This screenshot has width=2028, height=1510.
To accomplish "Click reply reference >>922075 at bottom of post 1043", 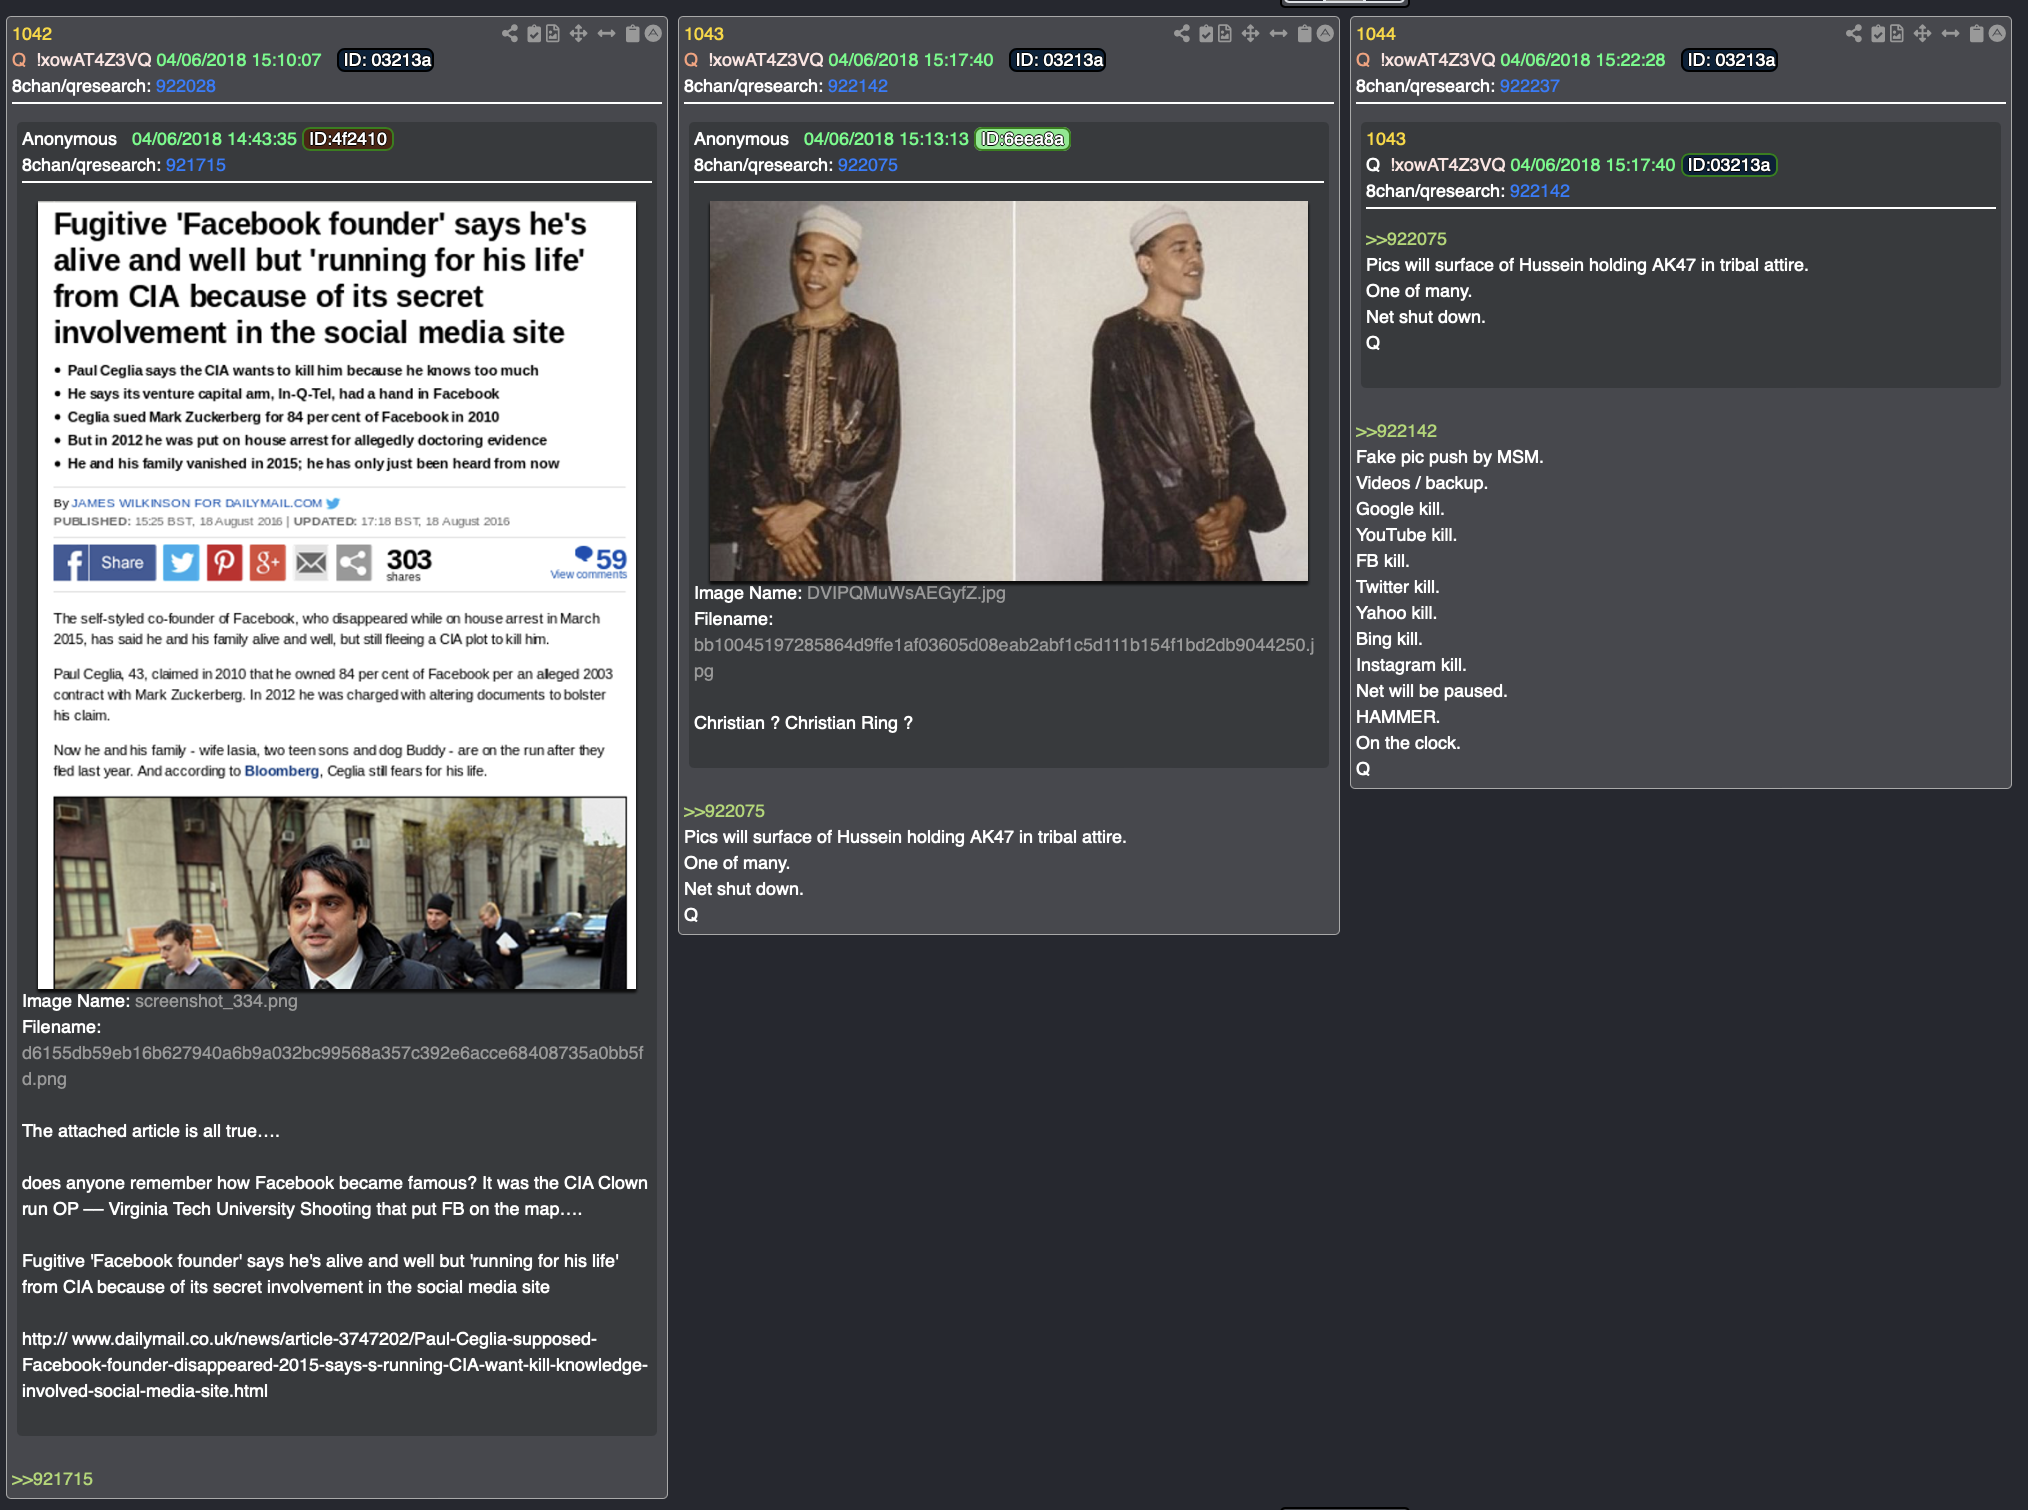I will coord(724,811).
